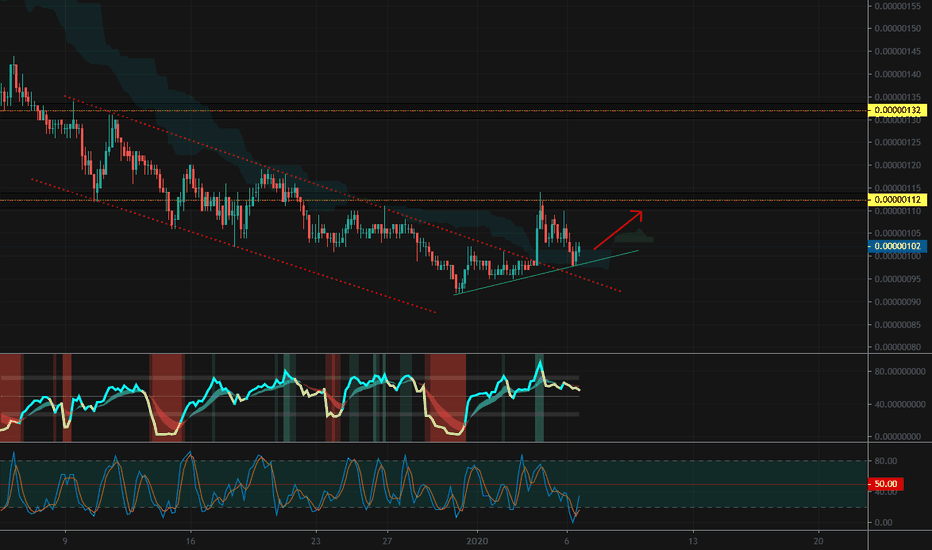The width and height of the screenshot is (932, 550).
Task: Select the 0.00000155 price axis value
Action: pos(898,6)
